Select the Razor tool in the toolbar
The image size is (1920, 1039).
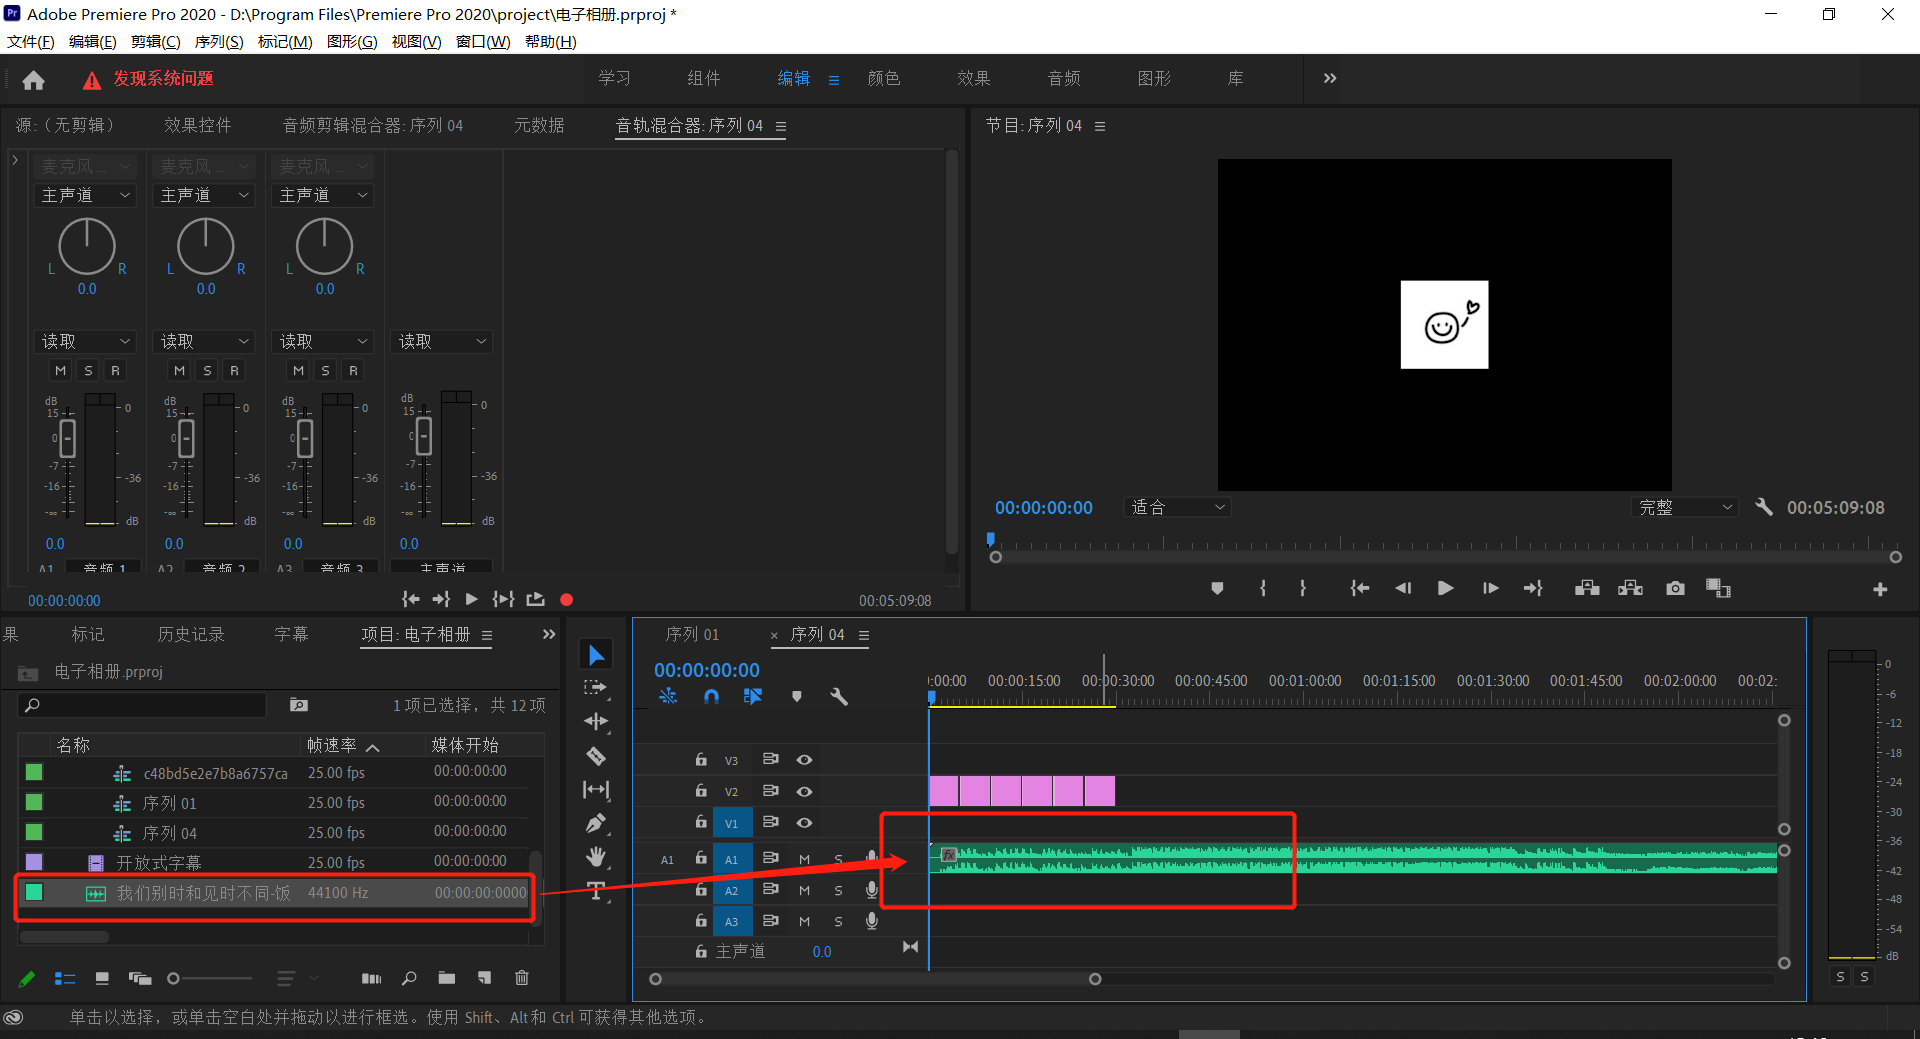click(596, 756)
